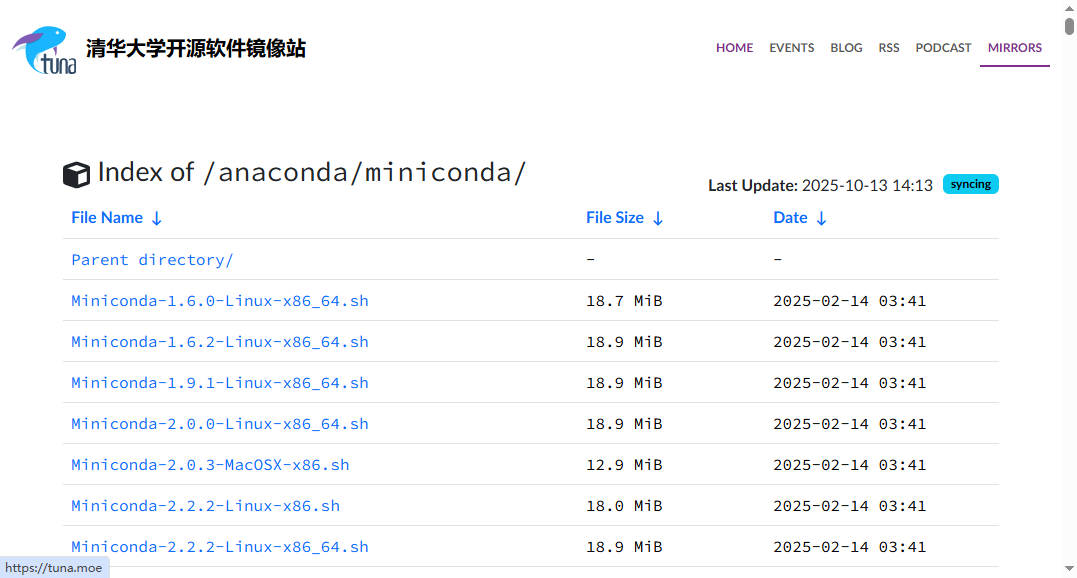Download Miniconda-1.6.0-Linux-x86_64.sh
The image size is (1077, 578).
tap(220, 301)
